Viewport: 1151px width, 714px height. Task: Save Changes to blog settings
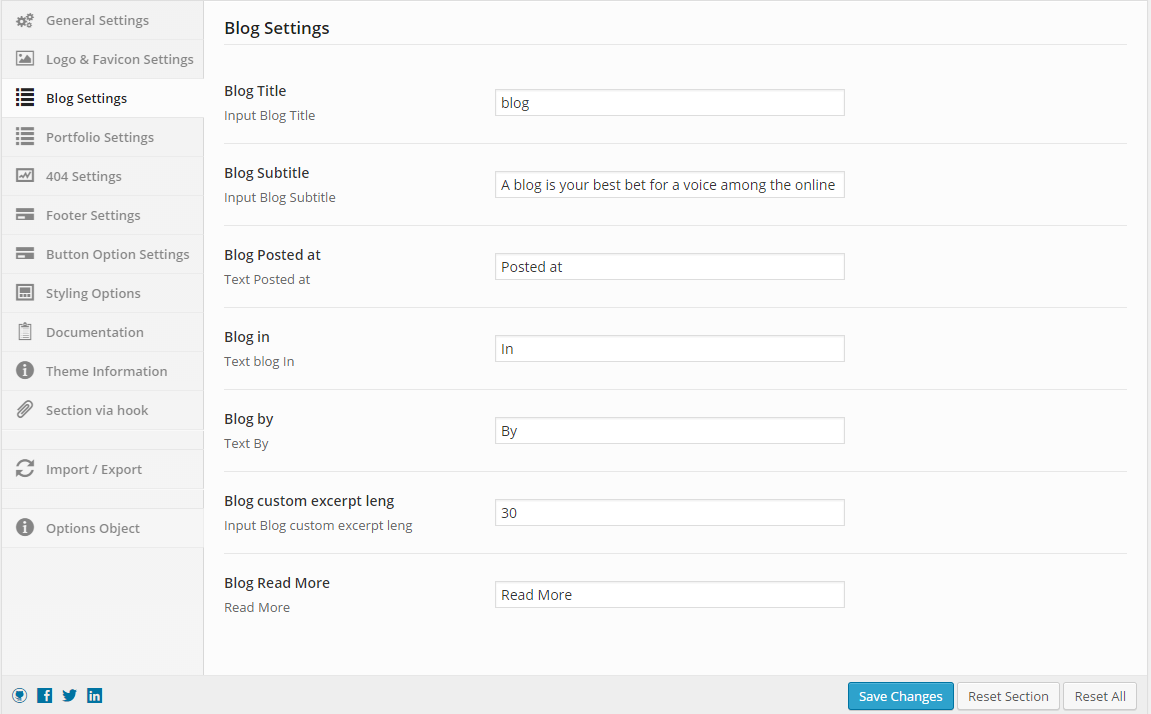[x=901, y=696]
